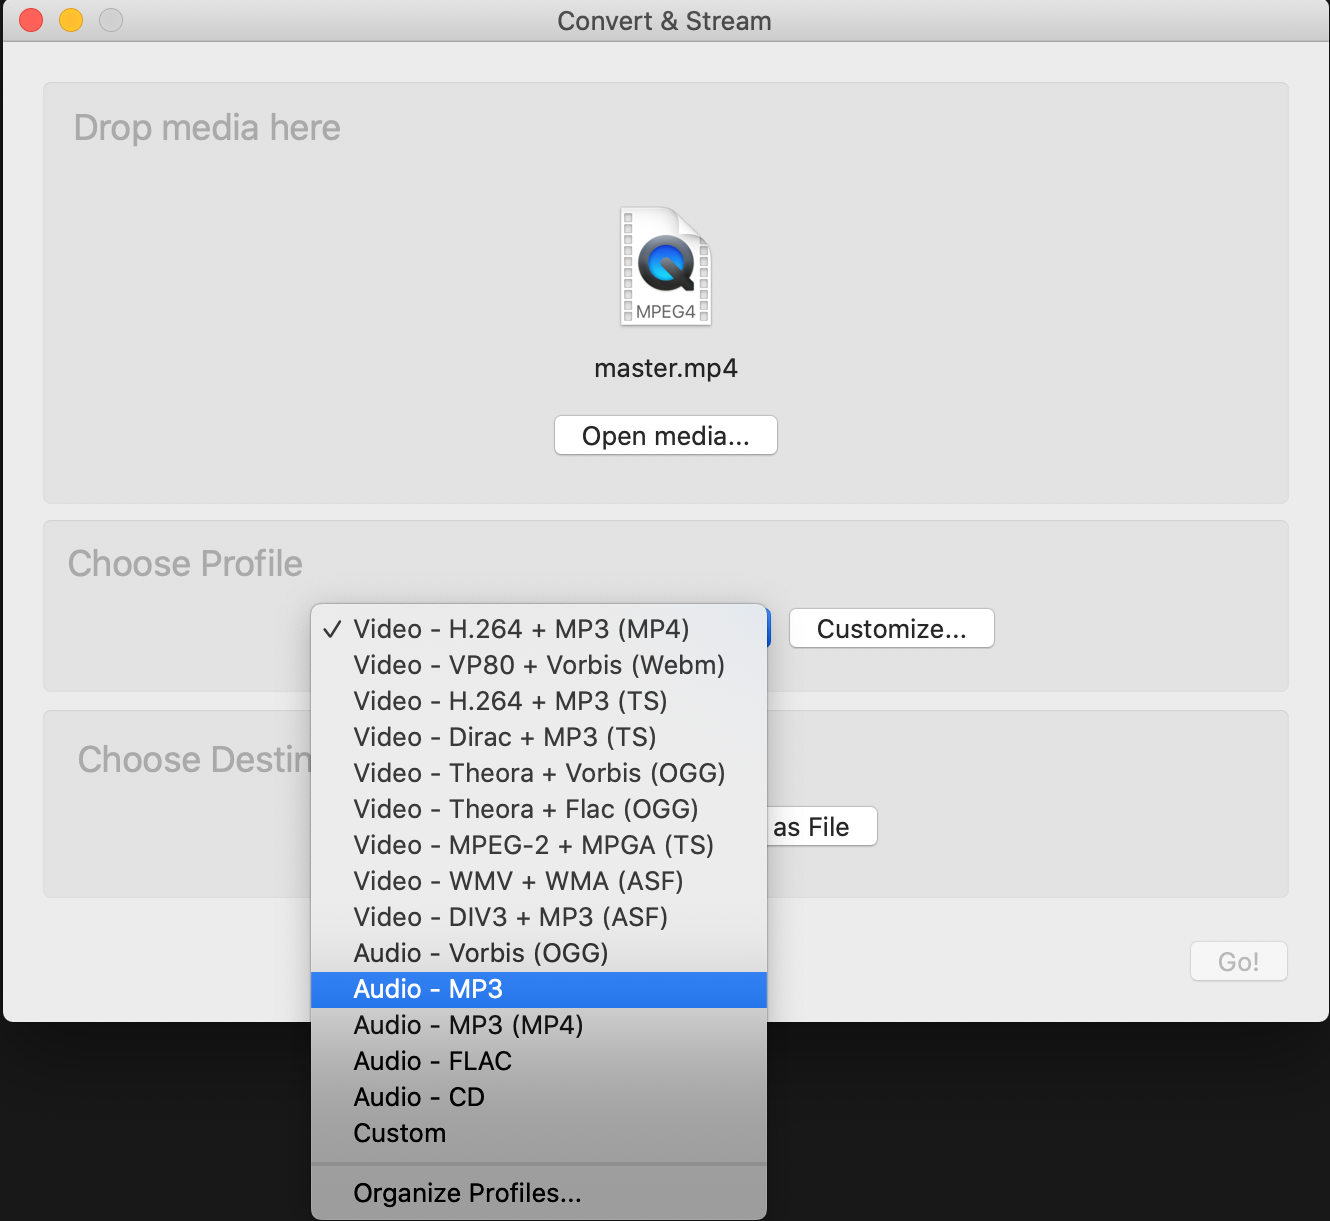Viewport: 1330px width, 1221px height.
Task: Select Audio - MP3 (MP4) profile
Action: tap(539, 1025)
